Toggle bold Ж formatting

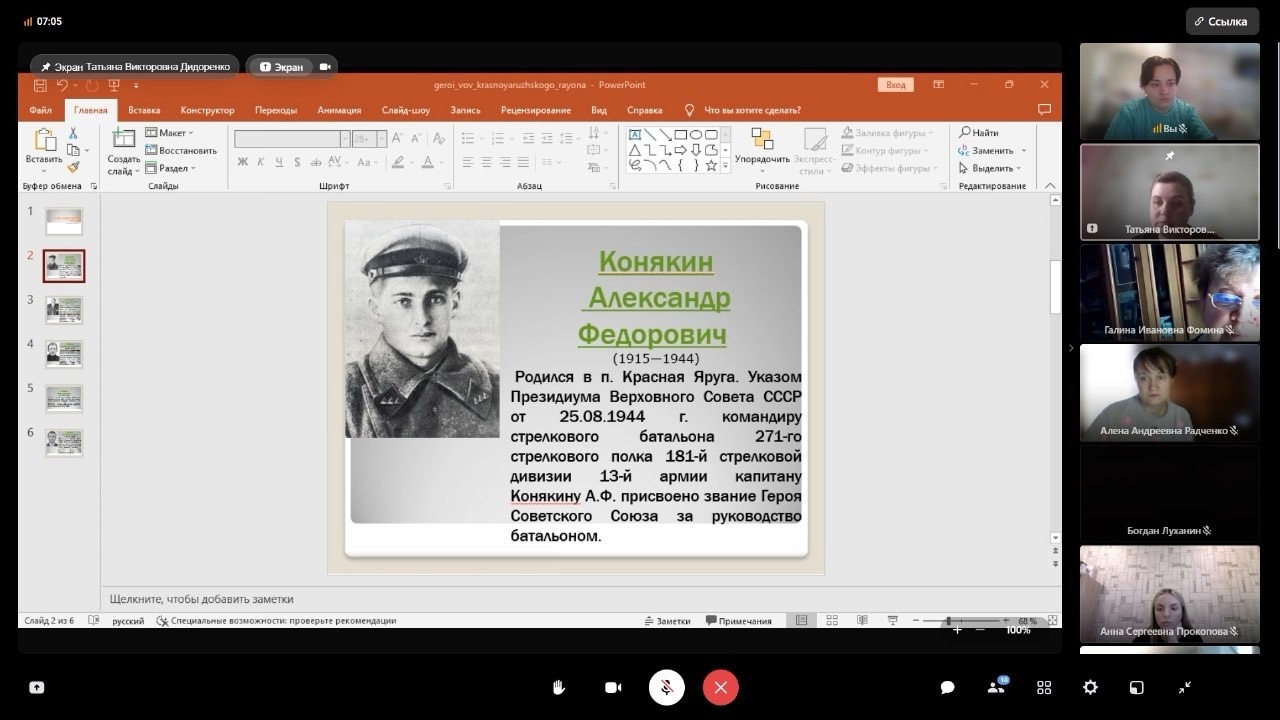242,162
